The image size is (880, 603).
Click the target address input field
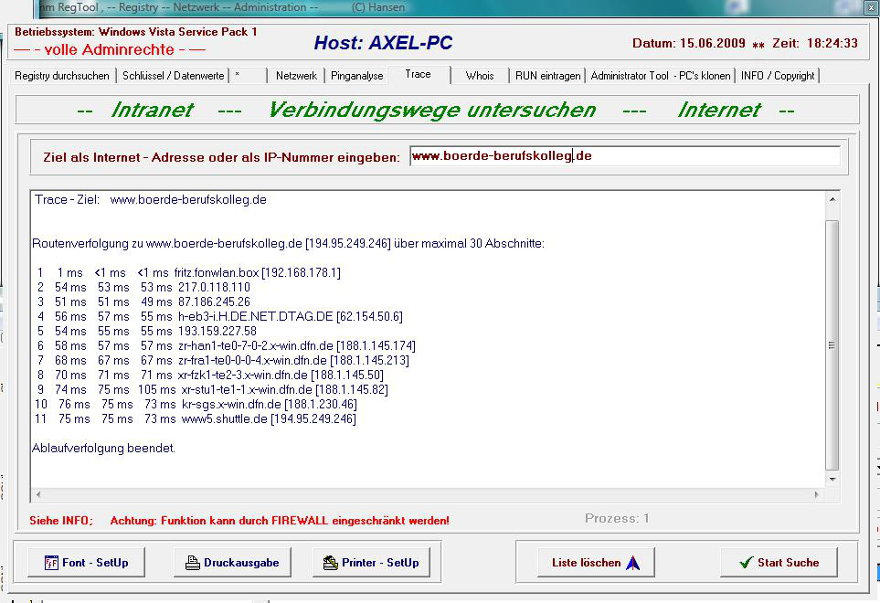[x=624, y=156]
